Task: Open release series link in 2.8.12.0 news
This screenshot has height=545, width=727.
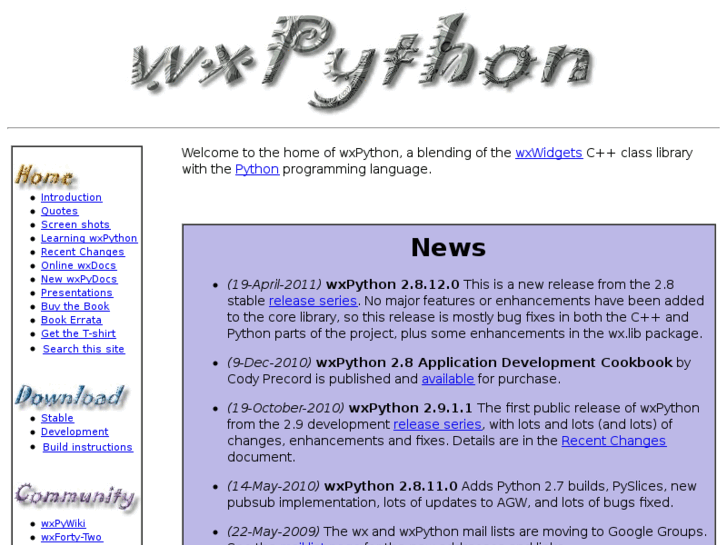Action: tap(313, 301)
